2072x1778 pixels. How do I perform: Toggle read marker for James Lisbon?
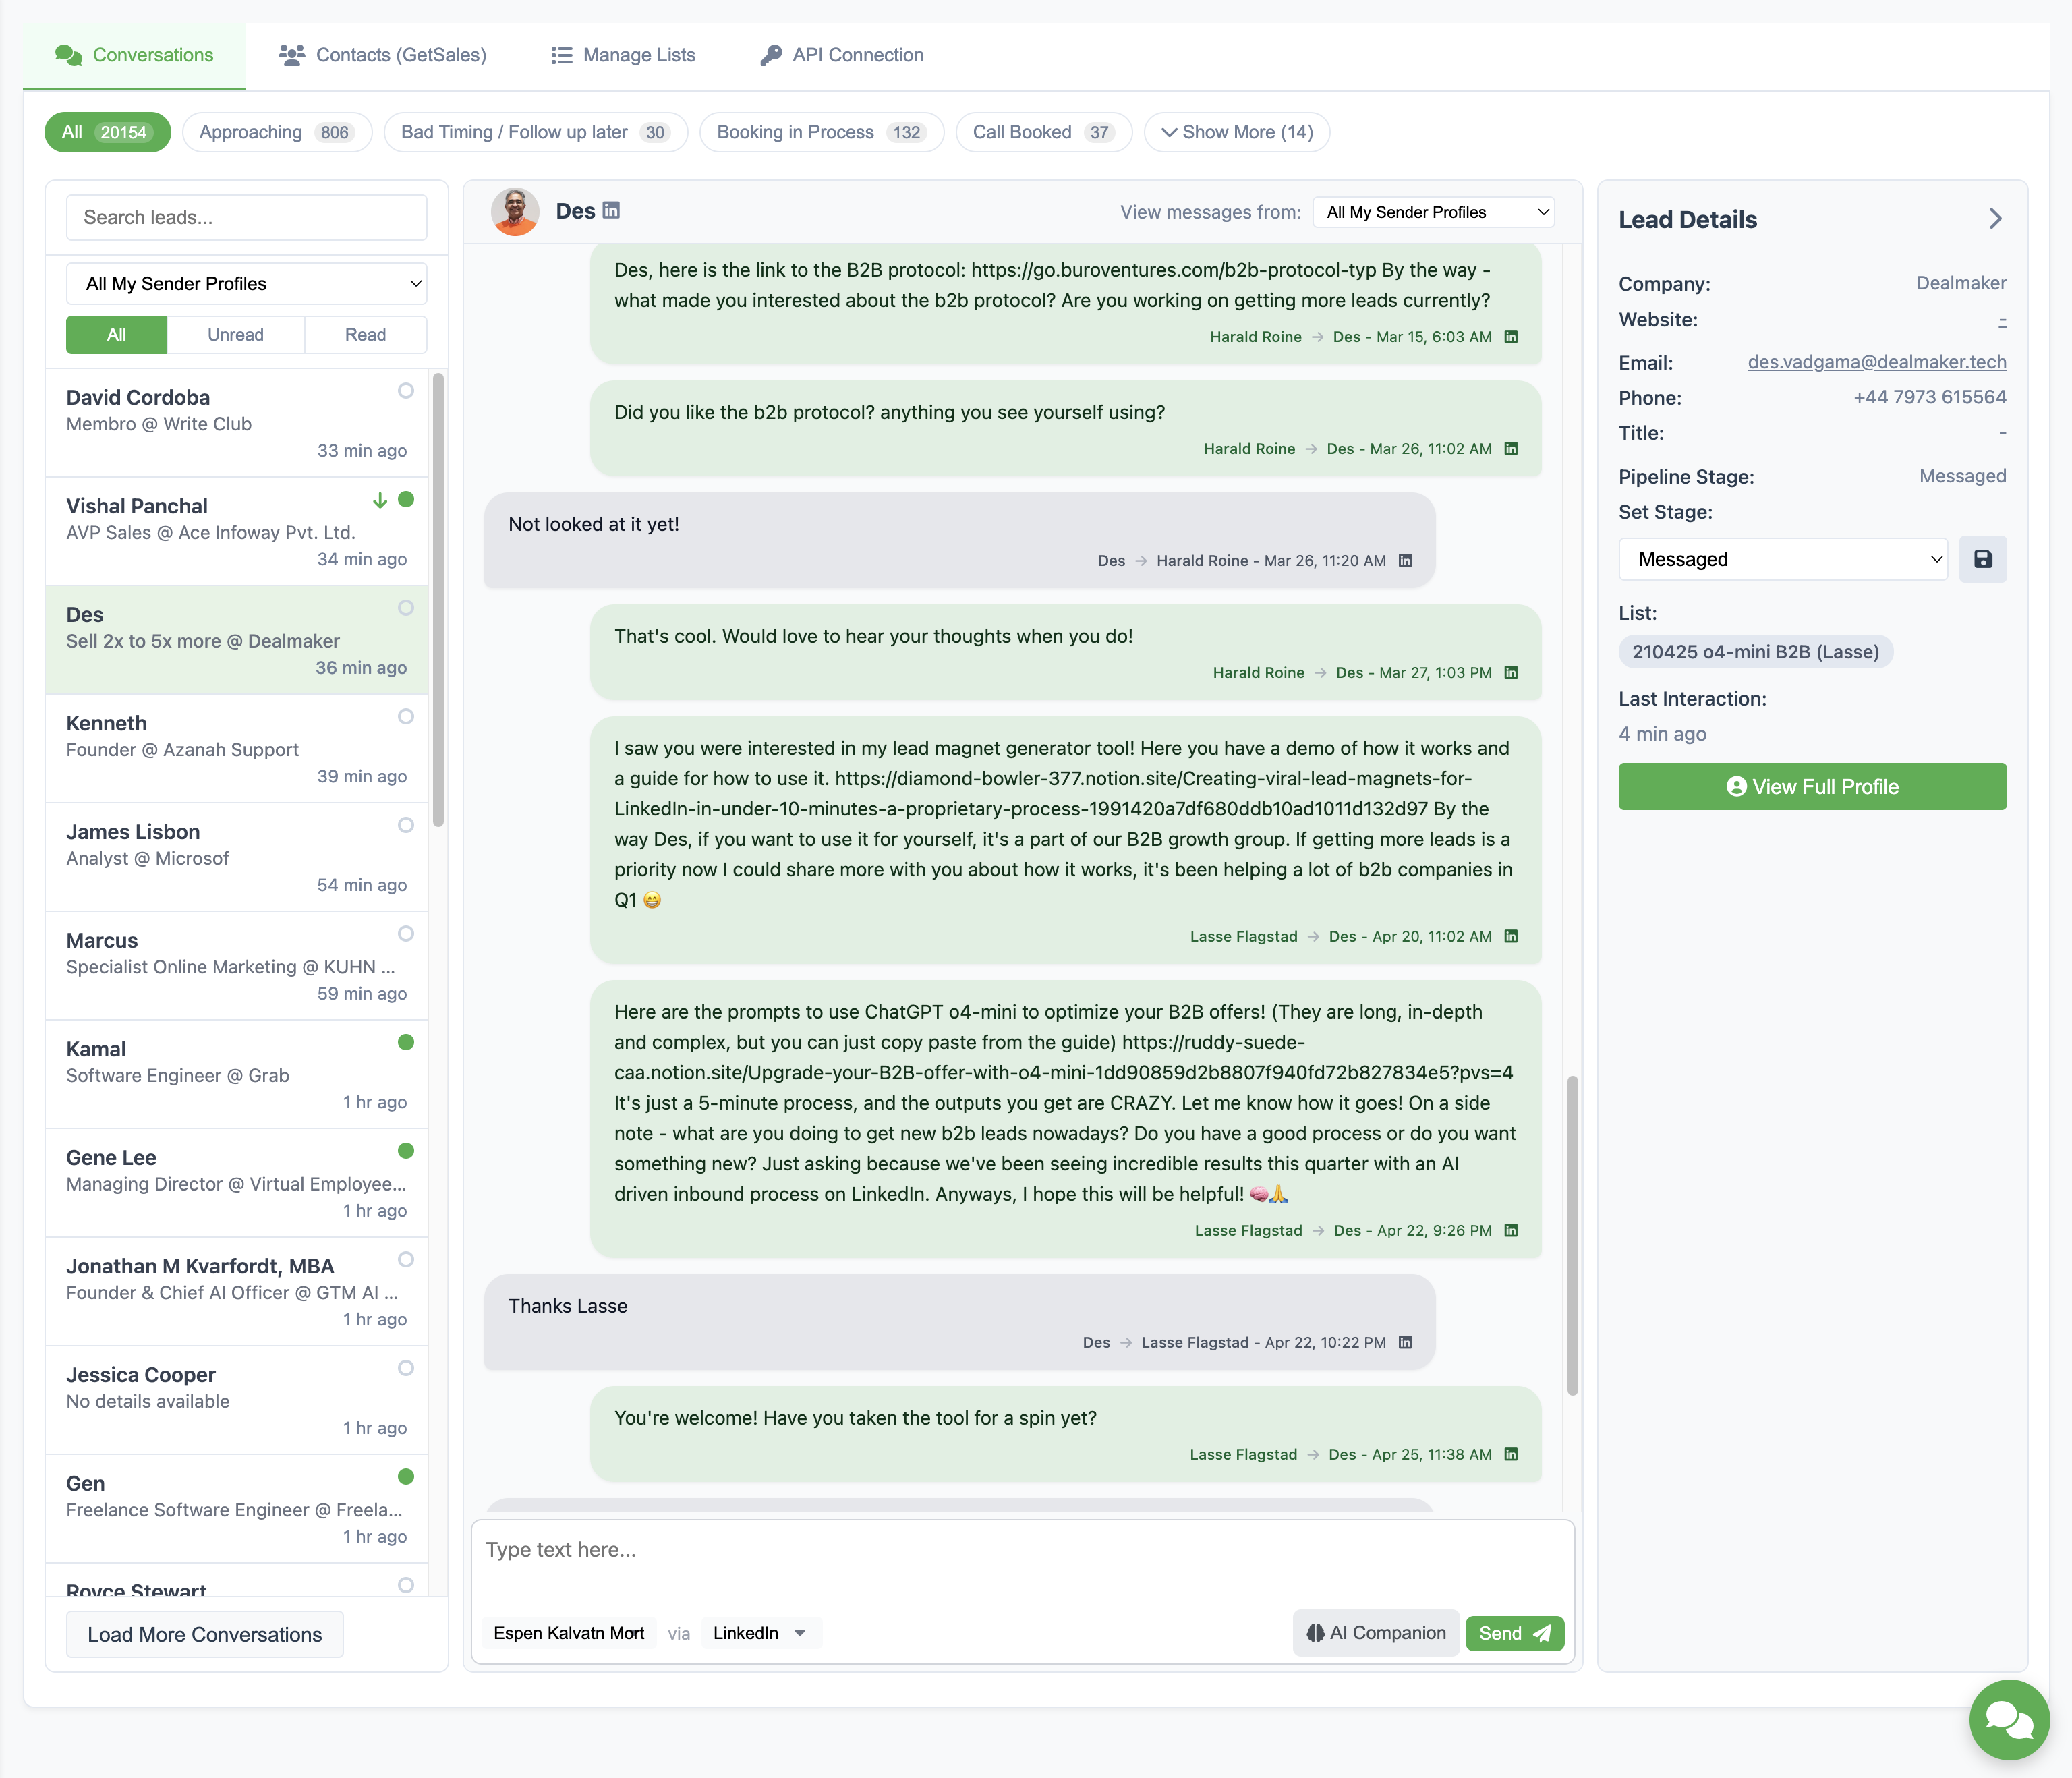click(x=406, y=825)
